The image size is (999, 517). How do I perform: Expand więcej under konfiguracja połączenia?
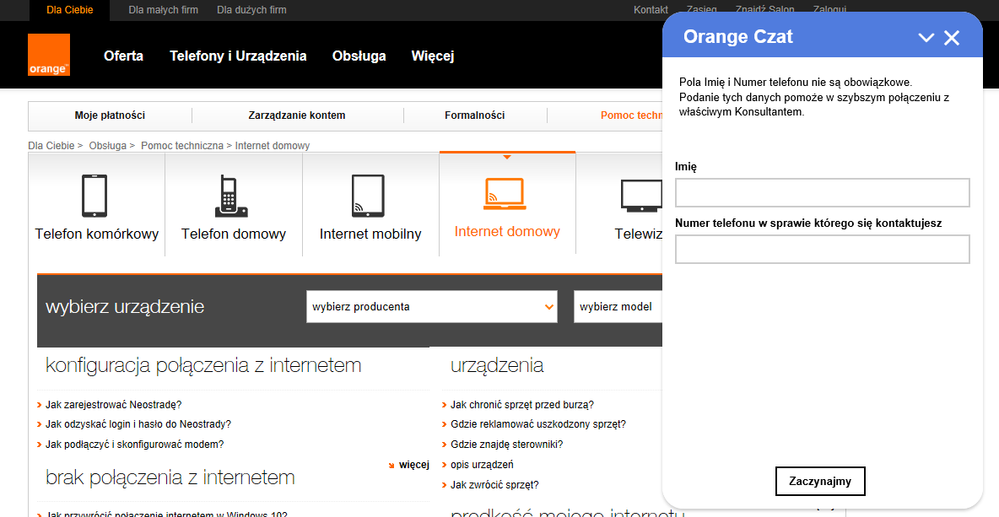click(x=412, y=465)
